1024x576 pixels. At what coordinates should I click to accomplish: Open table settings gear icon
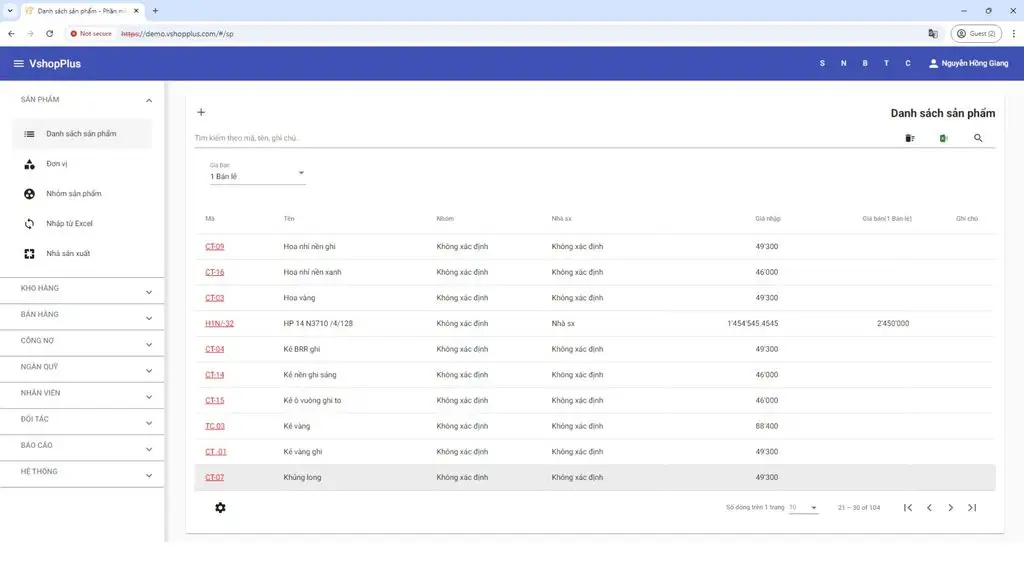tap(220, 507)
